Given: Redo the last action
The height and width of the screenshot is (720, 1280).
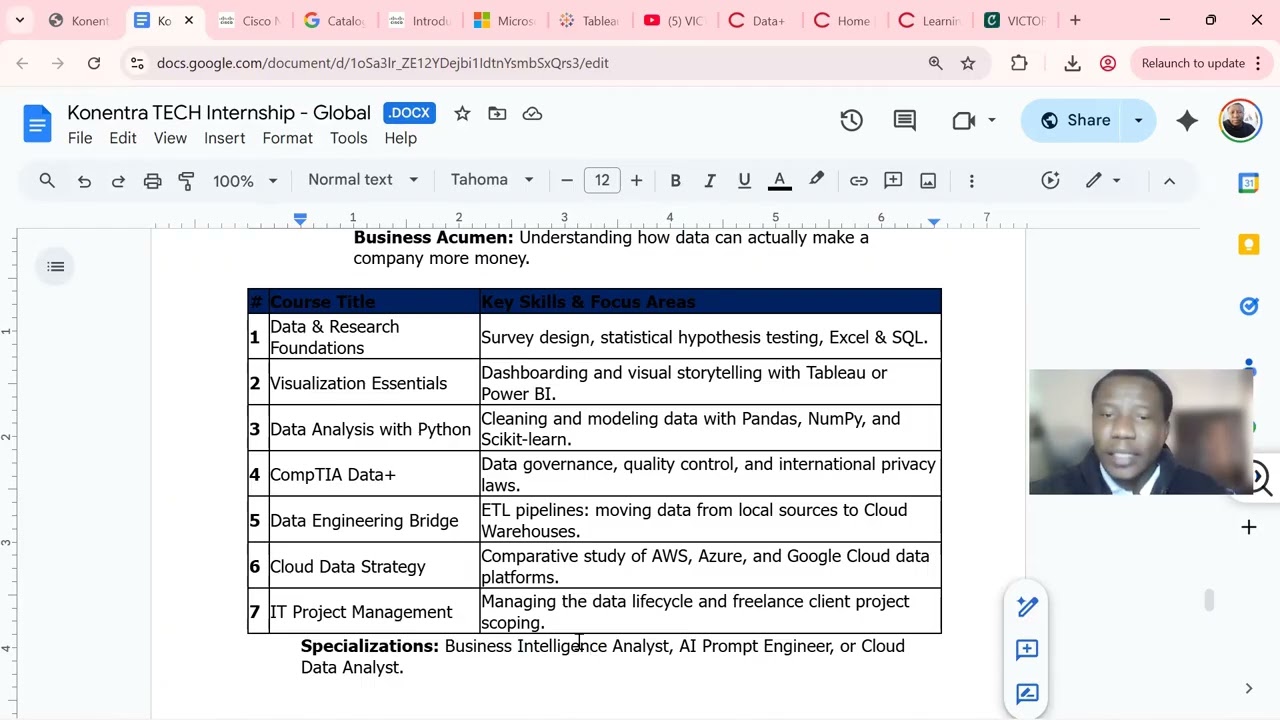Looking at the screenshot, I should click(118, 181).
